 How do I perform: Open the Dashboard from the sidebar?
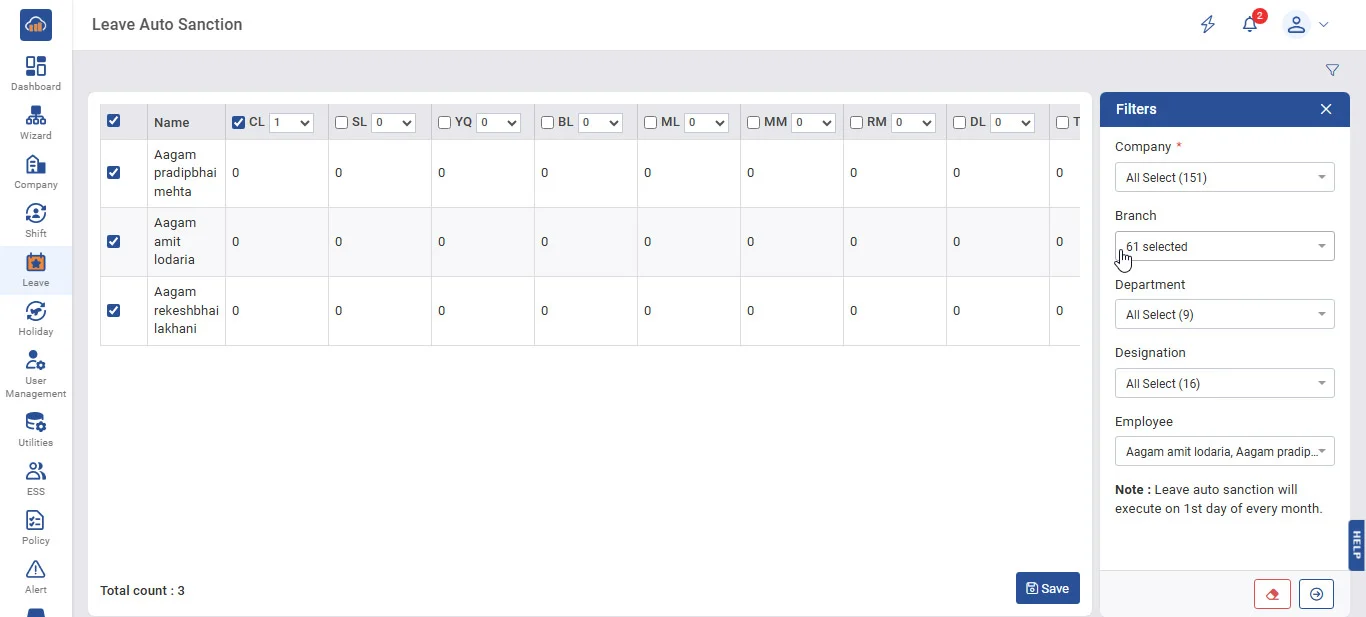click(36, 73)
